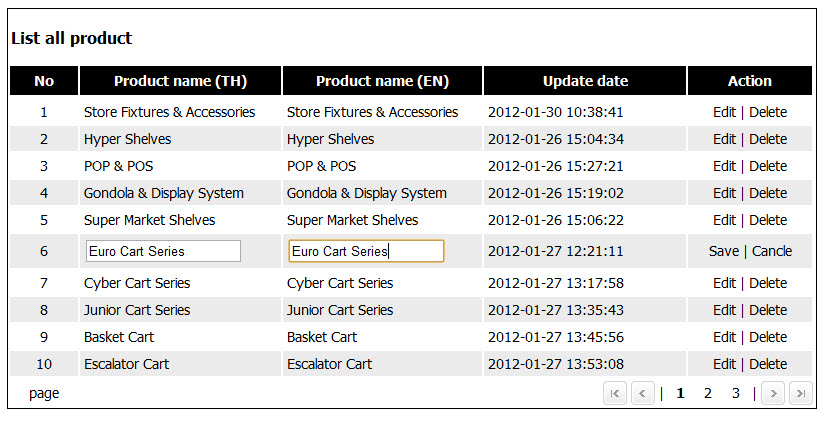Focus the English product name input field
This screenshot has height=421, width=826.
[366, 251]
